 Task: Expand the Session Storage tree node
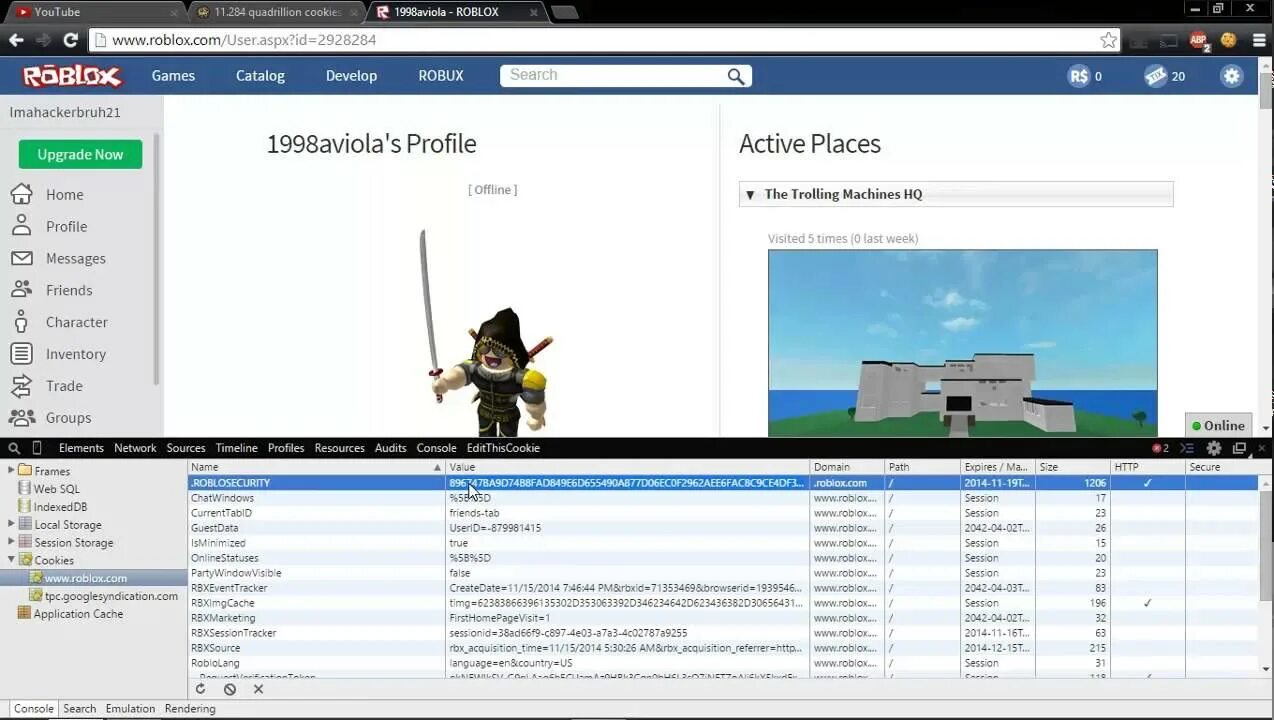click(11, 542)
